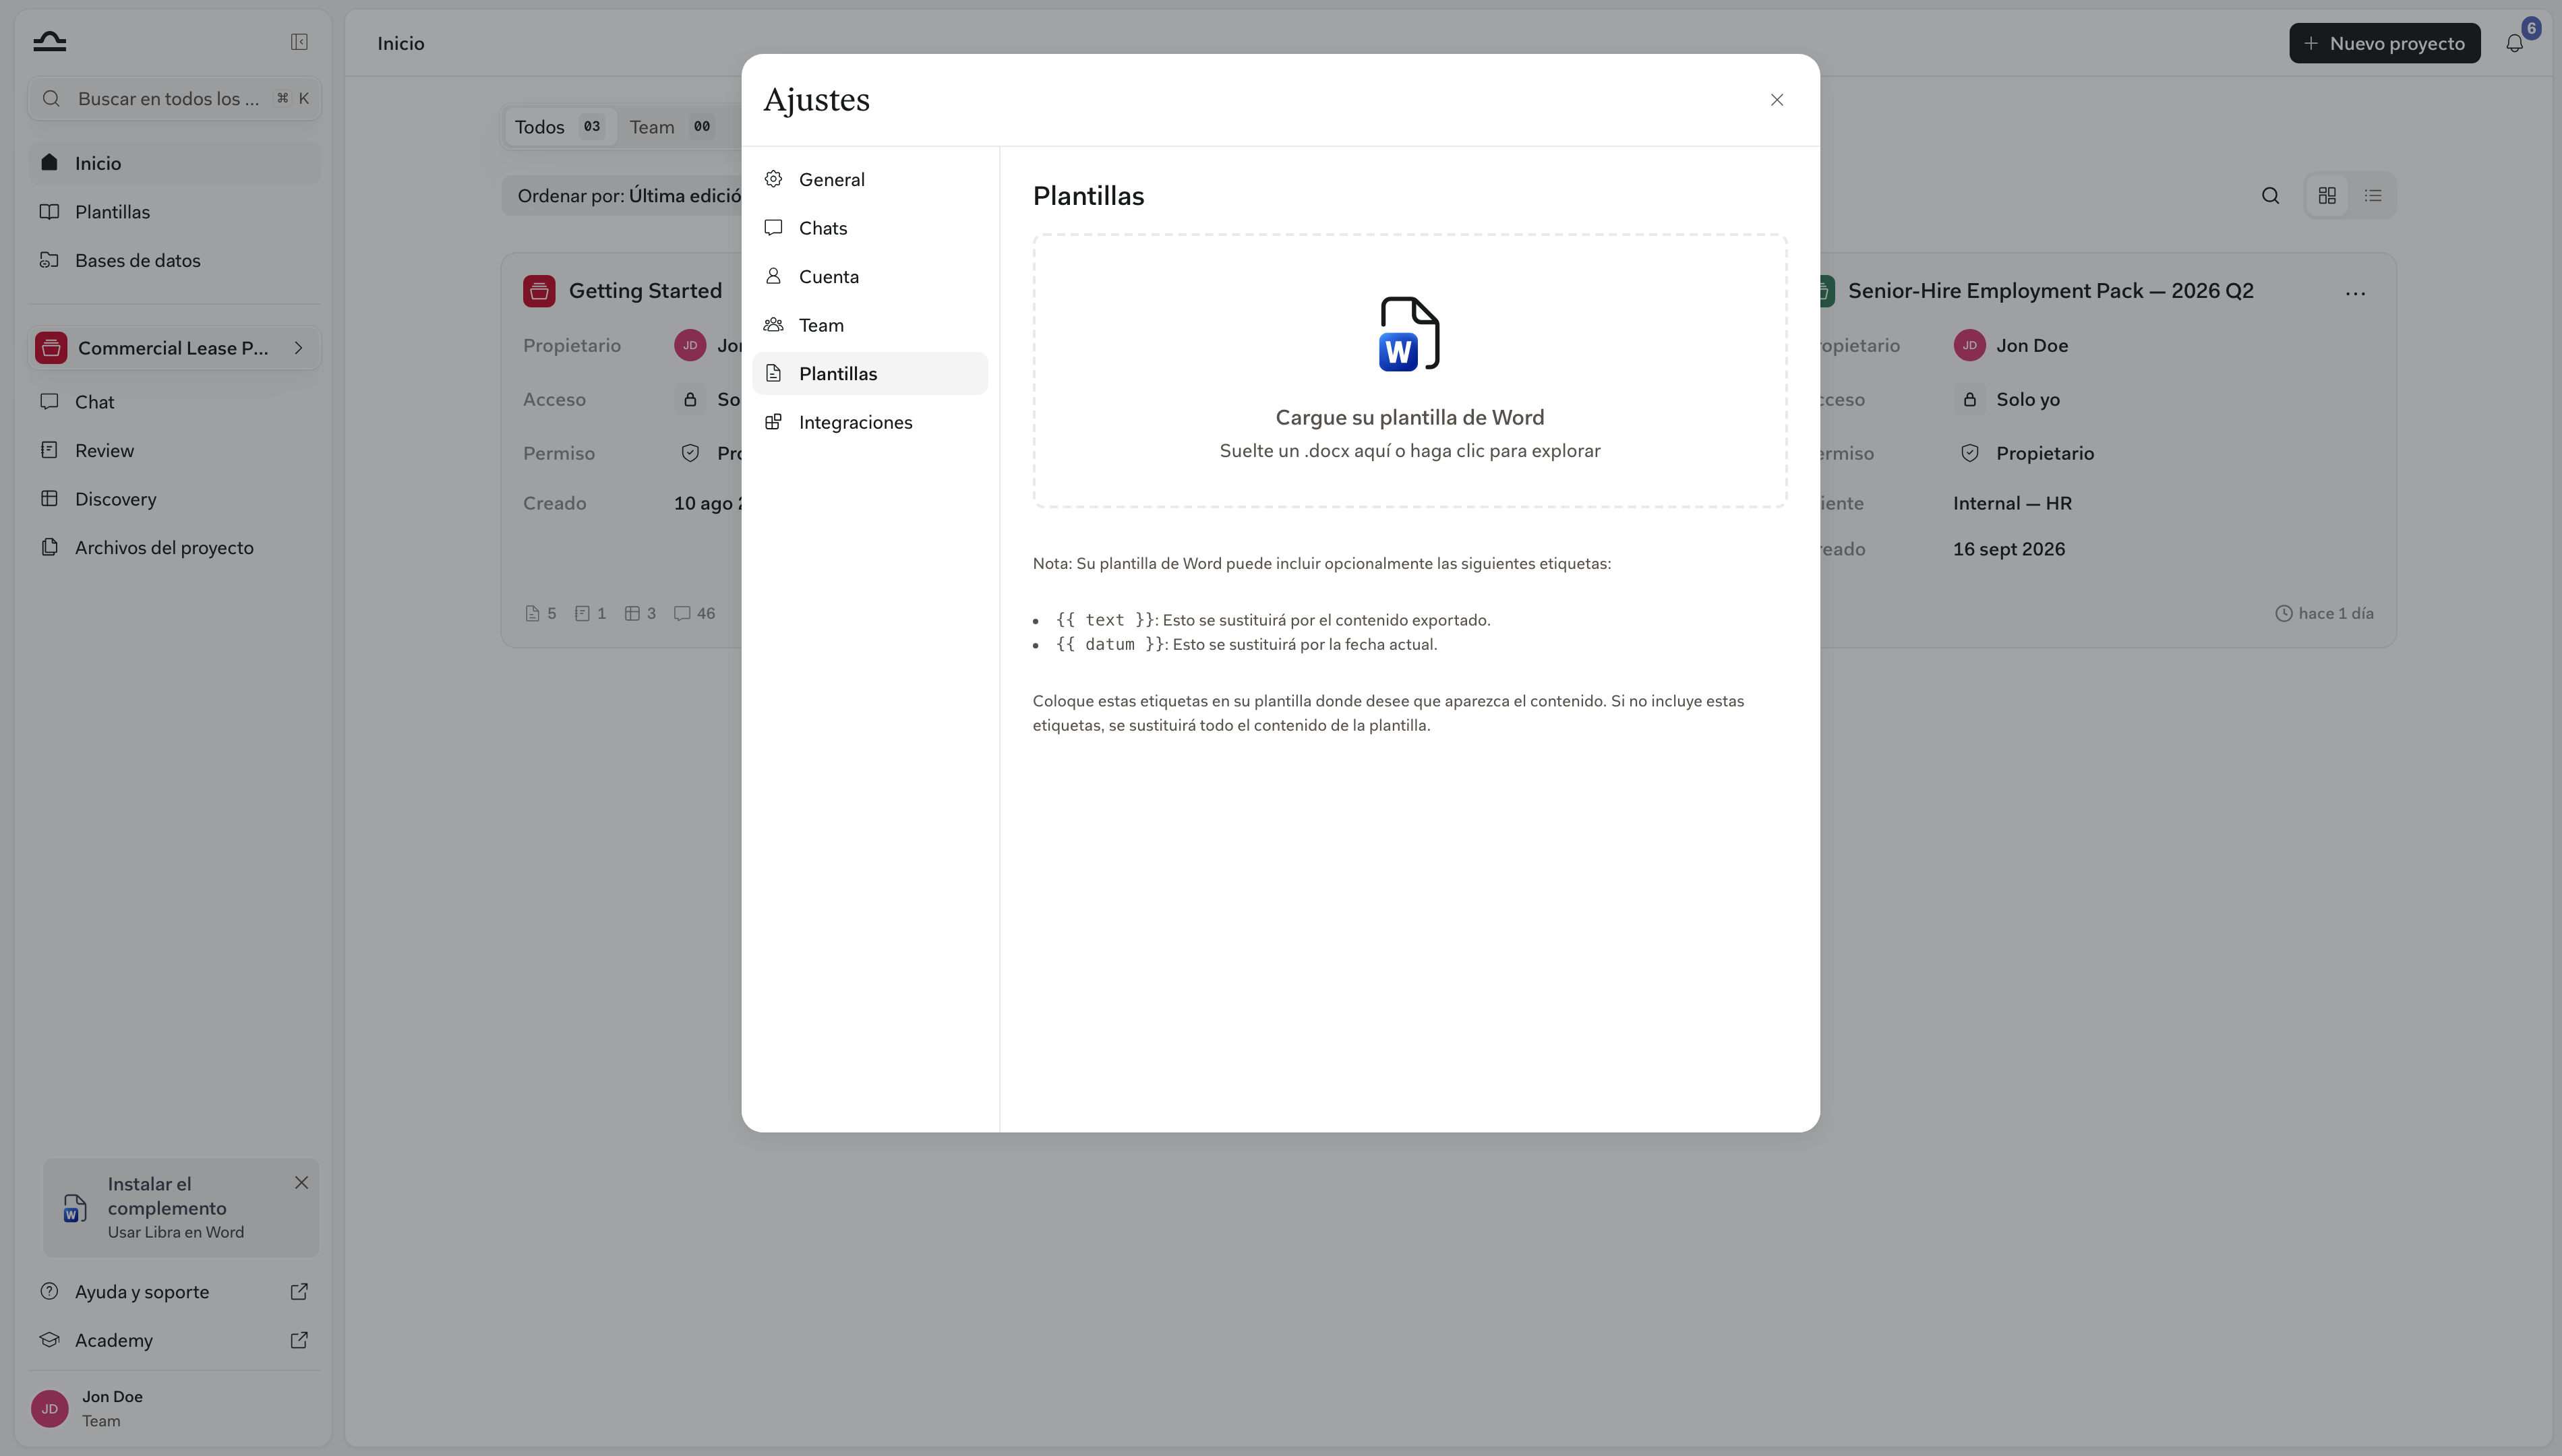Click the search magnifier in projects toolbar
Viewport: 2562px width, 1456px height.
[2270, 196]
